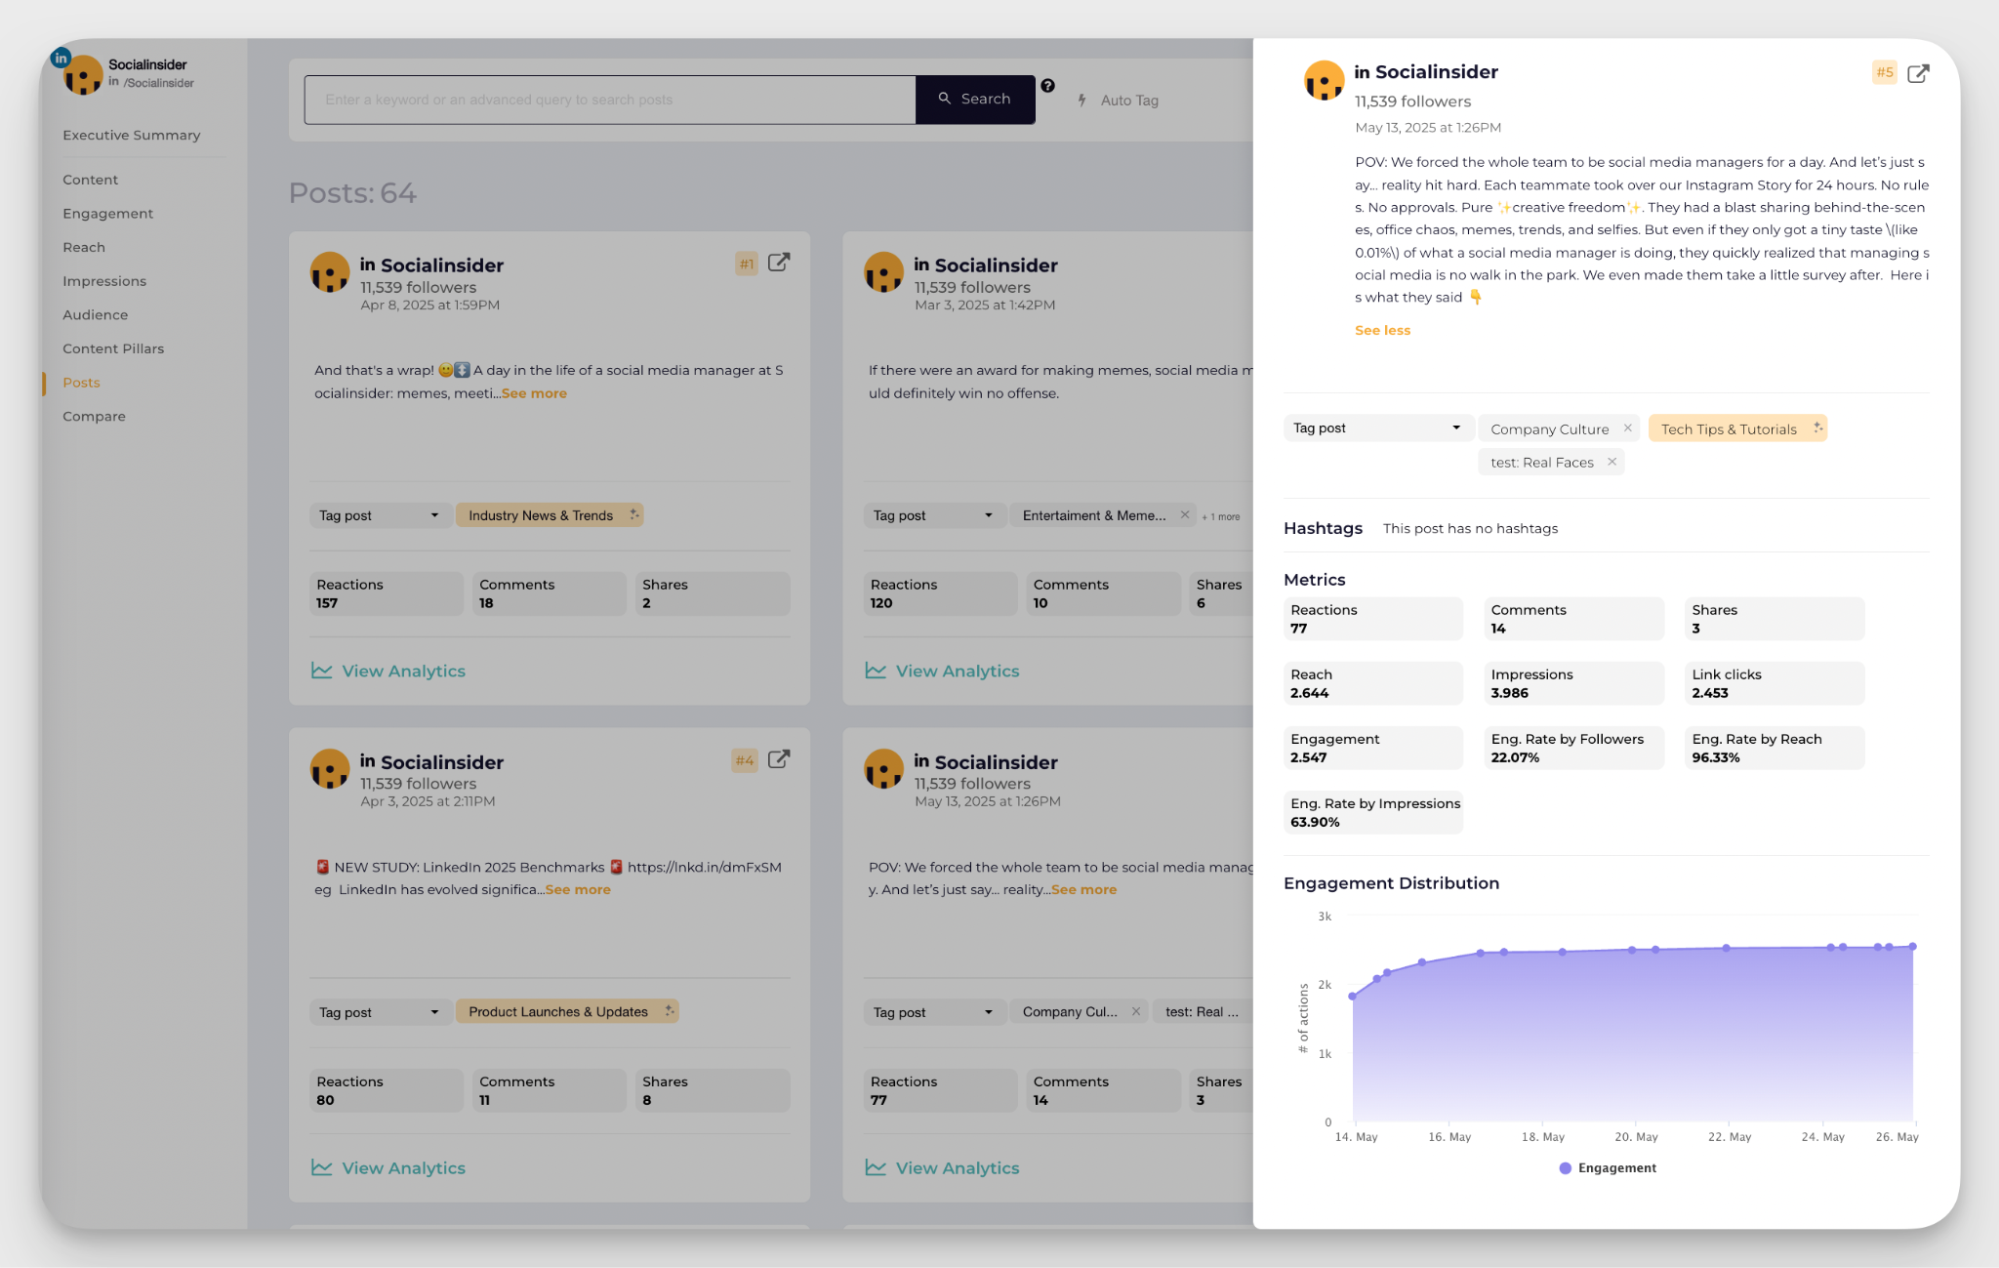Open Reach section in sidebar
The height and width of the screenshot is (1268, 1999).
point(84,247)
